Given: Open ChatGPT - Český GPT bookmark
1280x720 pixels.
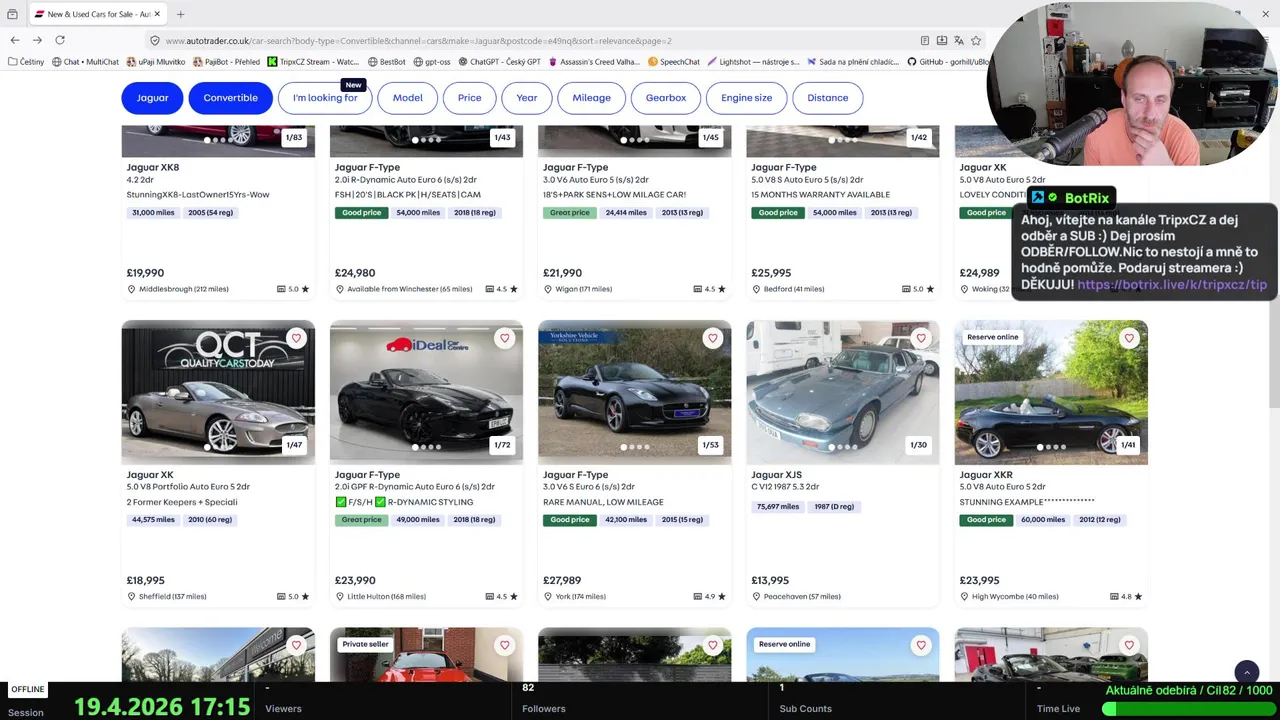Looking at the screenshot, I should [499, 62].
